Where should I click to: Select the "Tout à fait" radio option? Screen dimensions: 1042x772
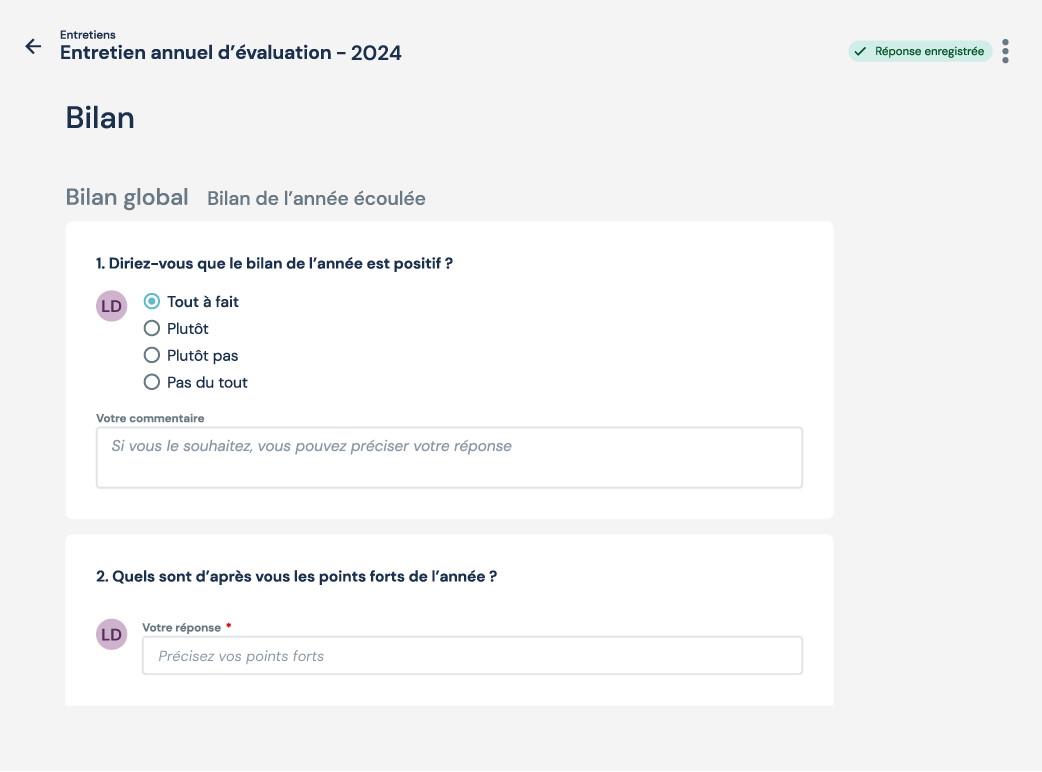[x=152, y=301]
